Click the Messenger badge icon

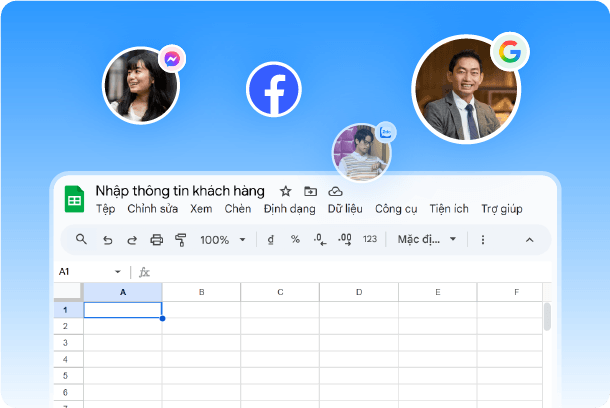[172, 59]
